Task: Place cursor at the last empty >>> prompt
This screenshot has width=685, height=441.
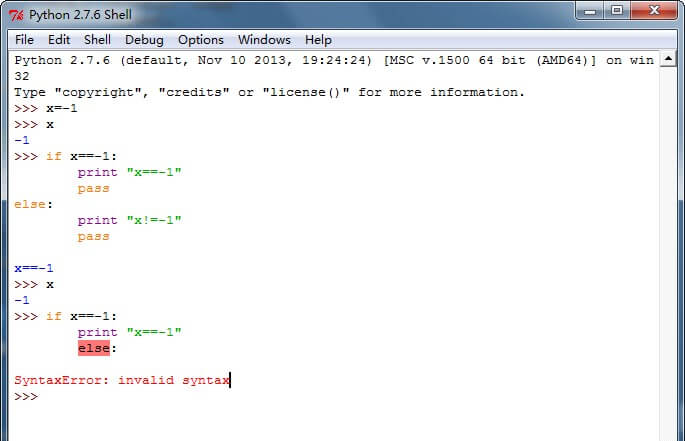Action: pyautogui.click(x=26, y=396)
